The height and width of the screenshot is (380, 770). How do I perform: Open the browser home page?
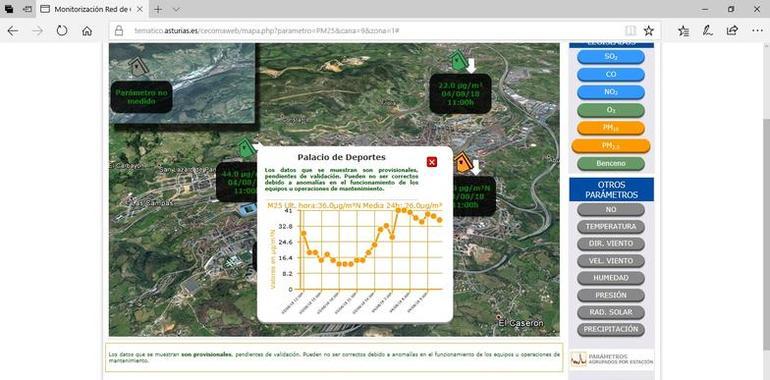click(87, 31)
